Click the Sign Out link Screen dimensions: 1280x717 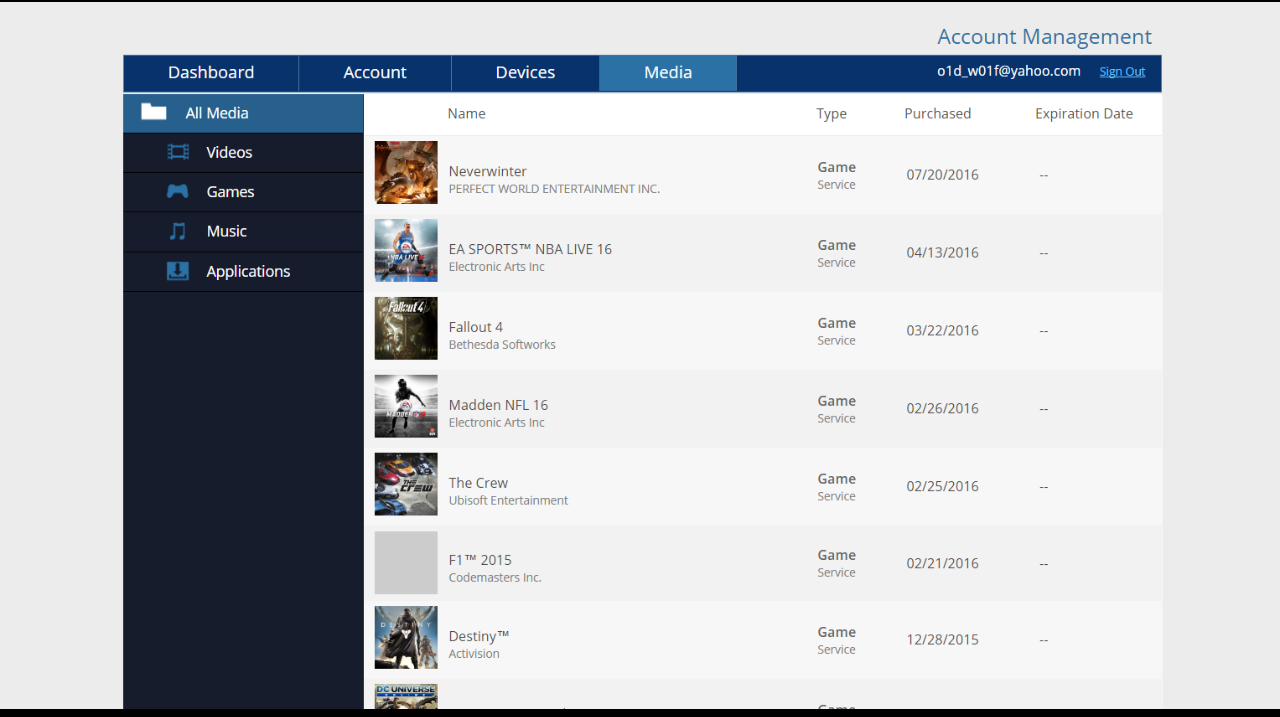tap(1122, 72)
